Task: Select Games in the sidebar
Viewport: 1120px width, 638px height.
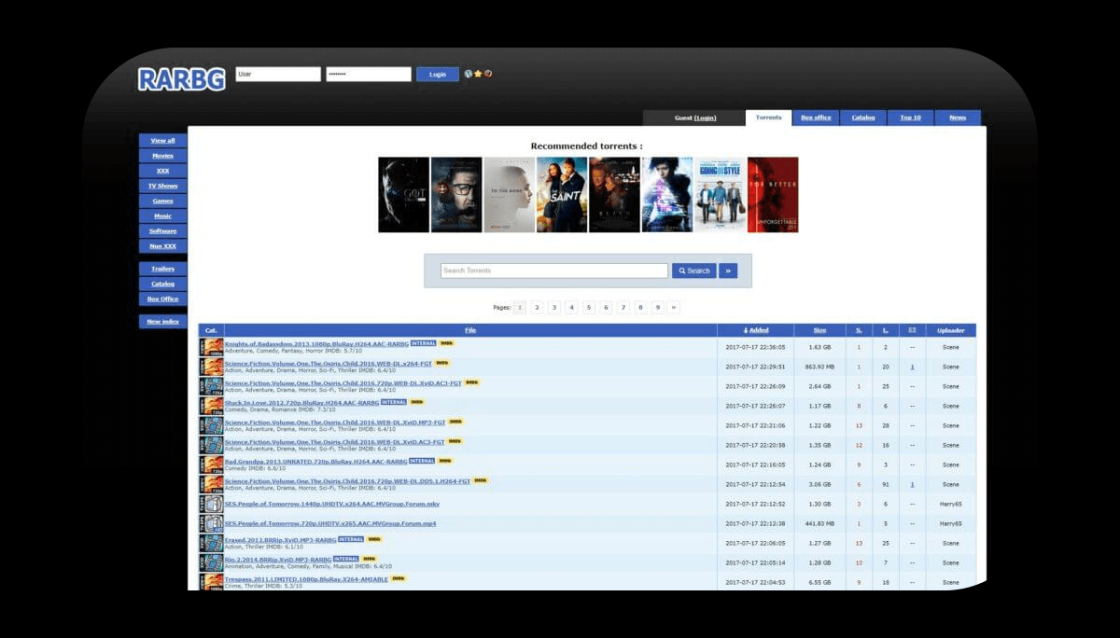Action: (x=163, y=201)
